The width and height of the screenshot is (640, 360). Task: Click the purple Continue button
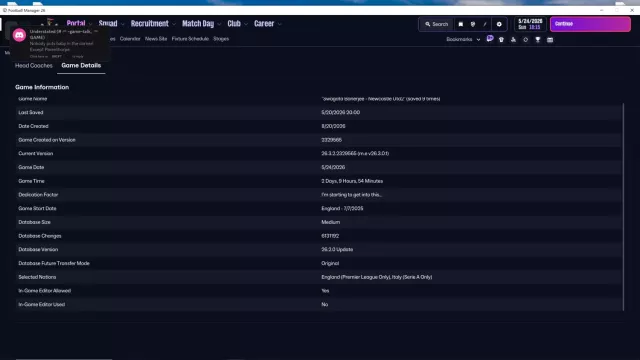coord(590,24)
